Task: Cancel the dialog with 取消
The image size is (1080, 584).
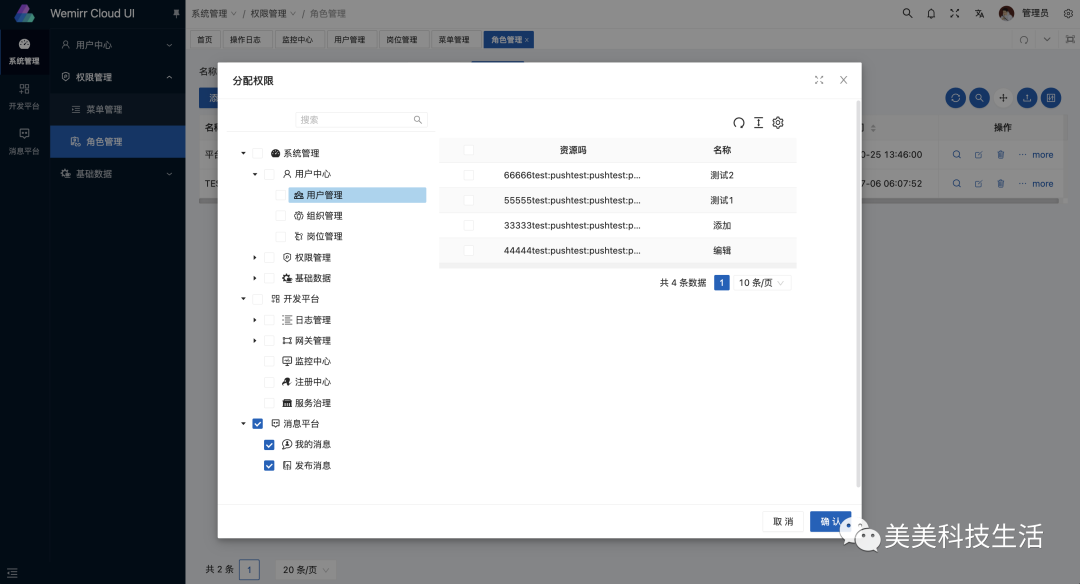Action: click(782, 521)
